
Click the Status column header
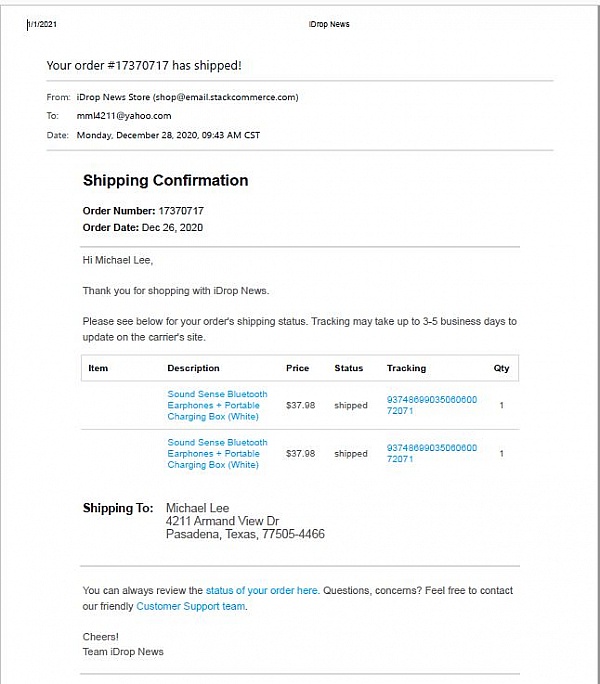(349, 368)
